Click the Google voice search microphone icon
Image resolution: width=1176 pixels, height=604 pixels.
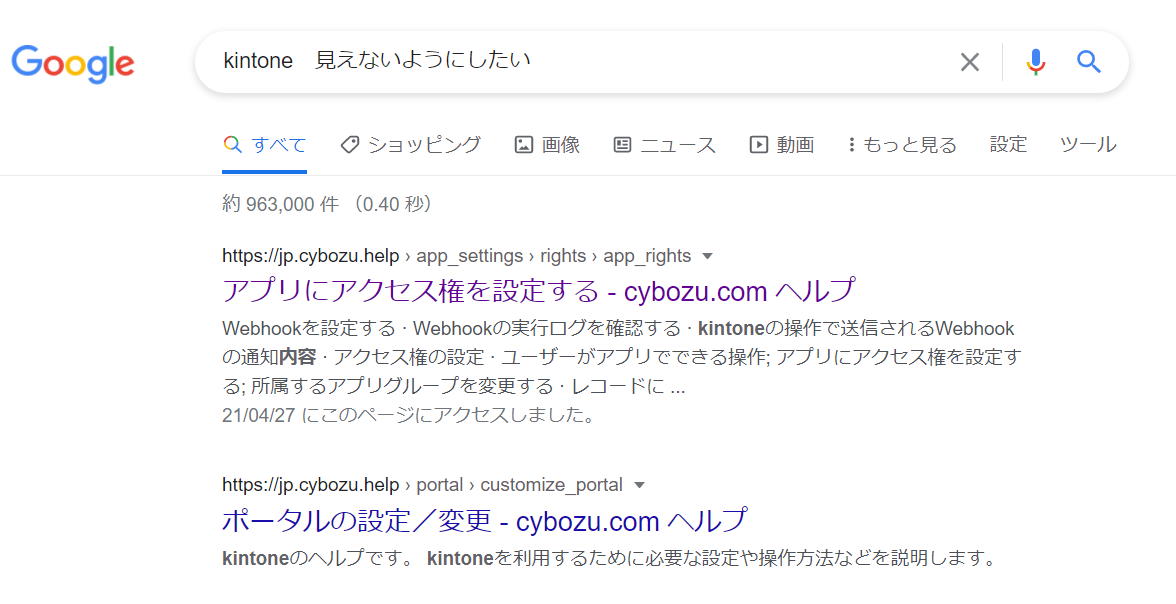[x=1036, y=62]
